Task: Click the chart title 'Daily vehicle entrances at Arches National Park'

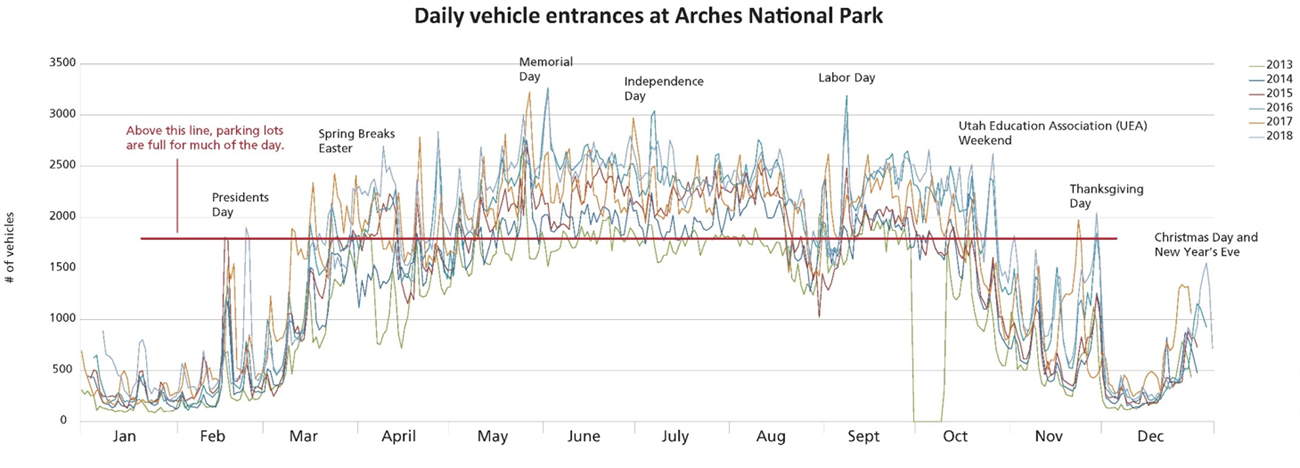Action: coord(651,16)
